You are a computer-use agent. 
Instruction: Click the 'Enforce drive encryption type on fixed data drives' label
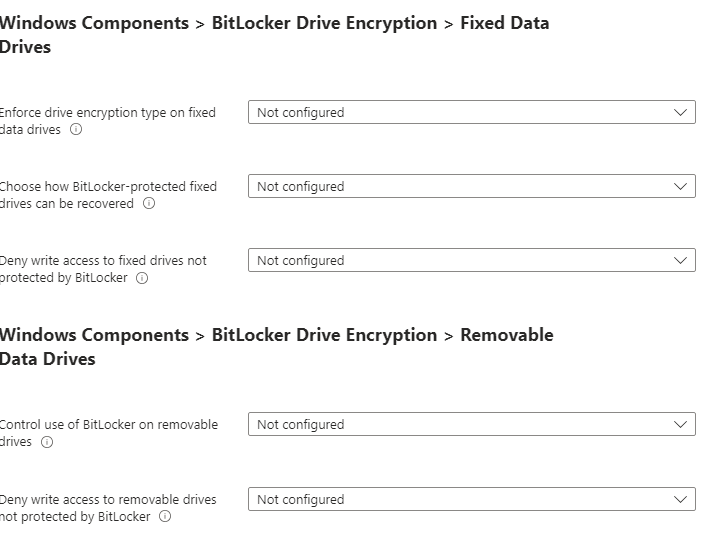[x=108, y=121]
